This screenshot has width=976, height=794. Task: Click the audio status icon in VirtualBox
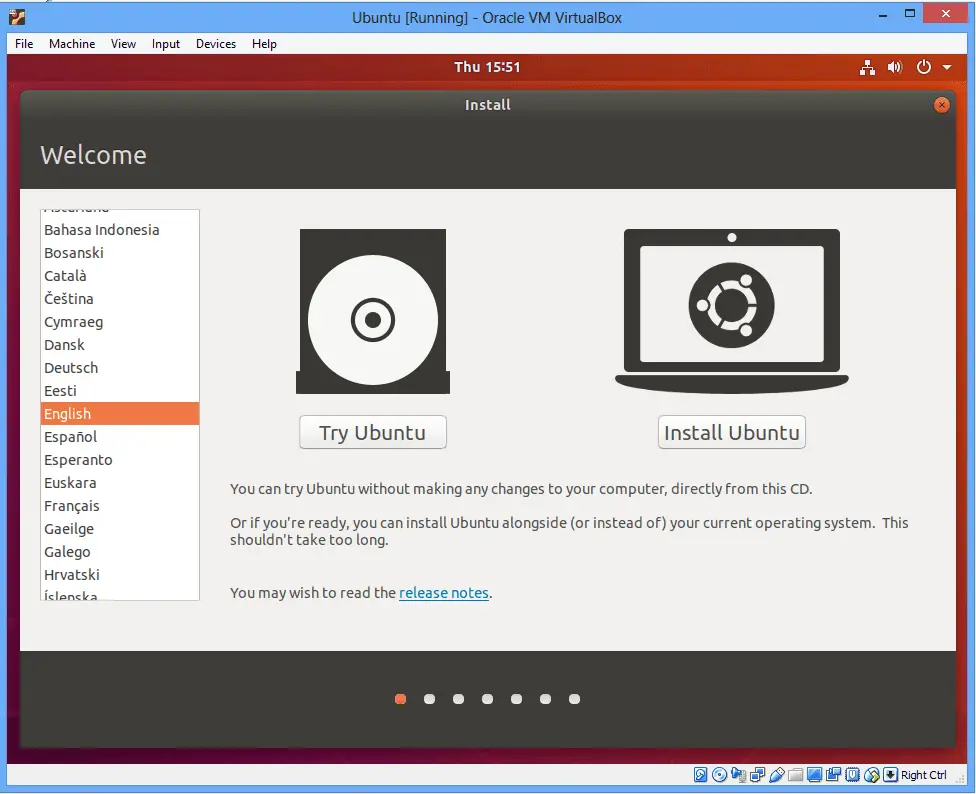click(x=738, y=775)
